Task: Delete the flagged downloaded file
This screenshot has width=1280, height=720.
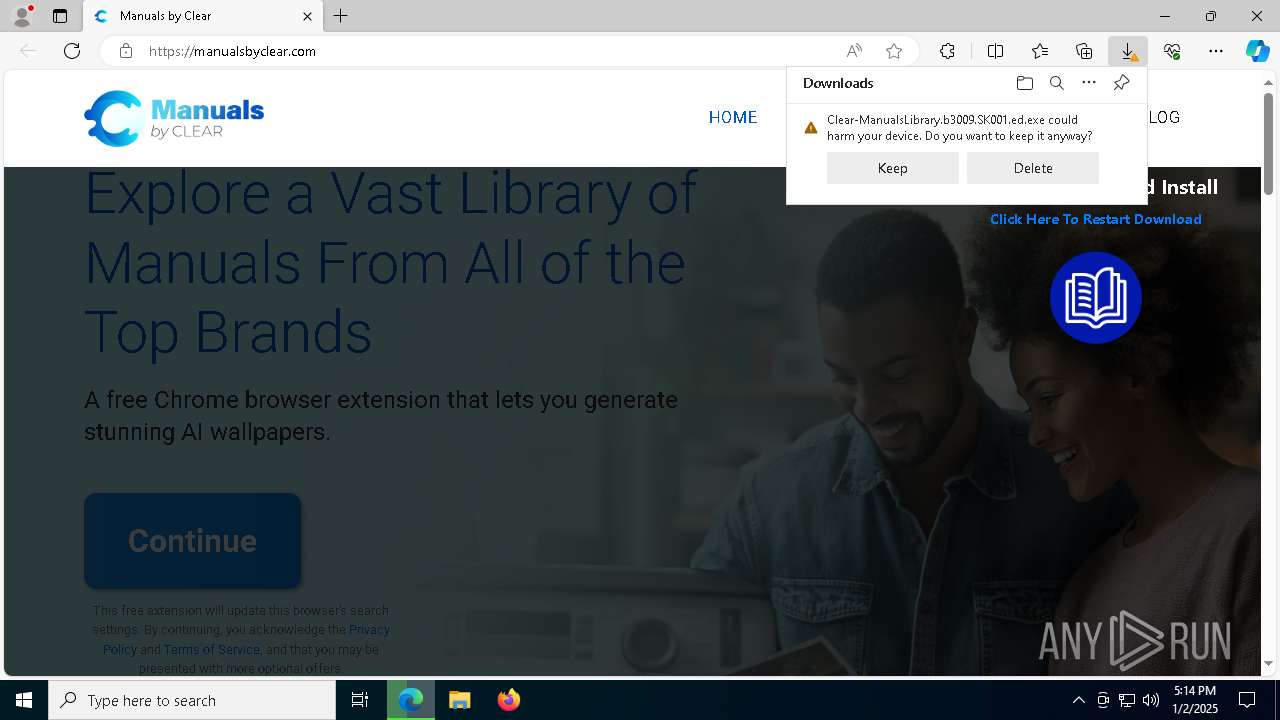Action: (1033, 168)
